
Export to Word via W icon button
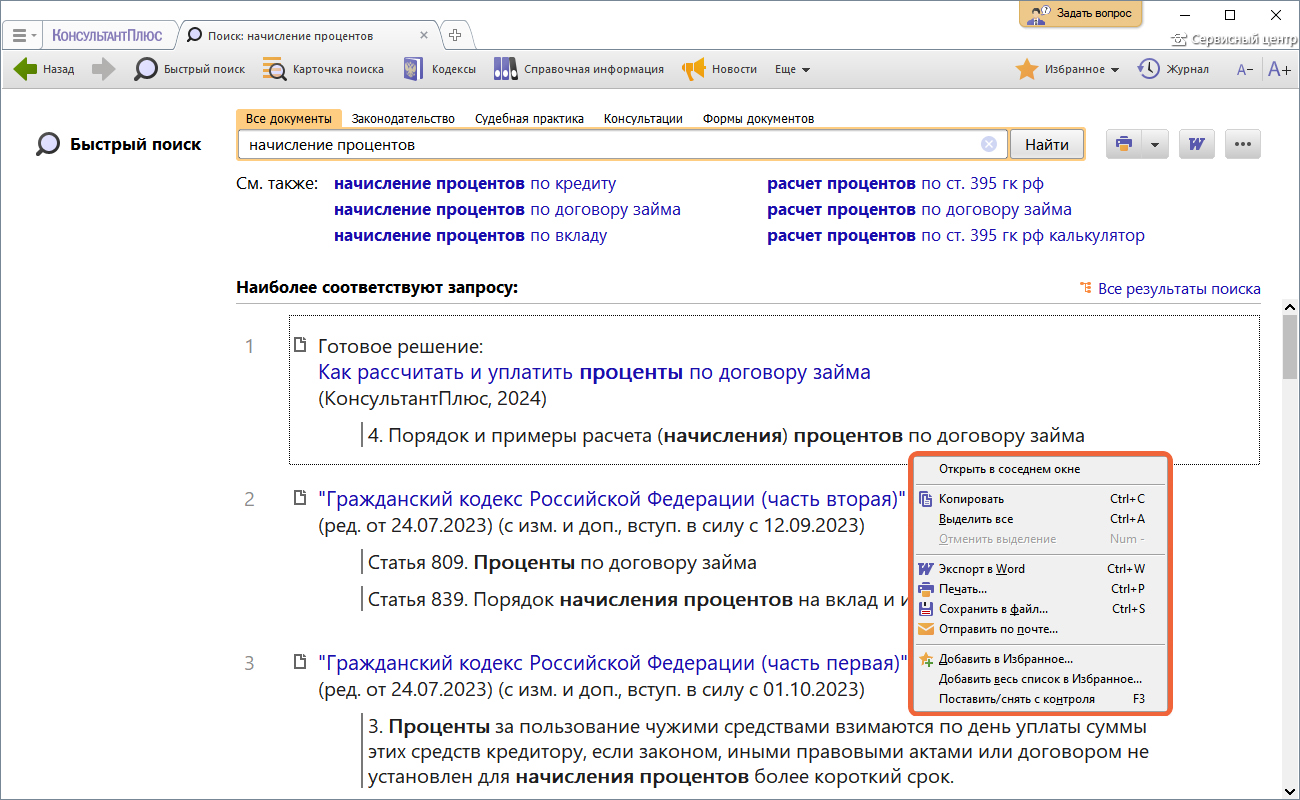pyautogui.click(x=1196, y=144)
